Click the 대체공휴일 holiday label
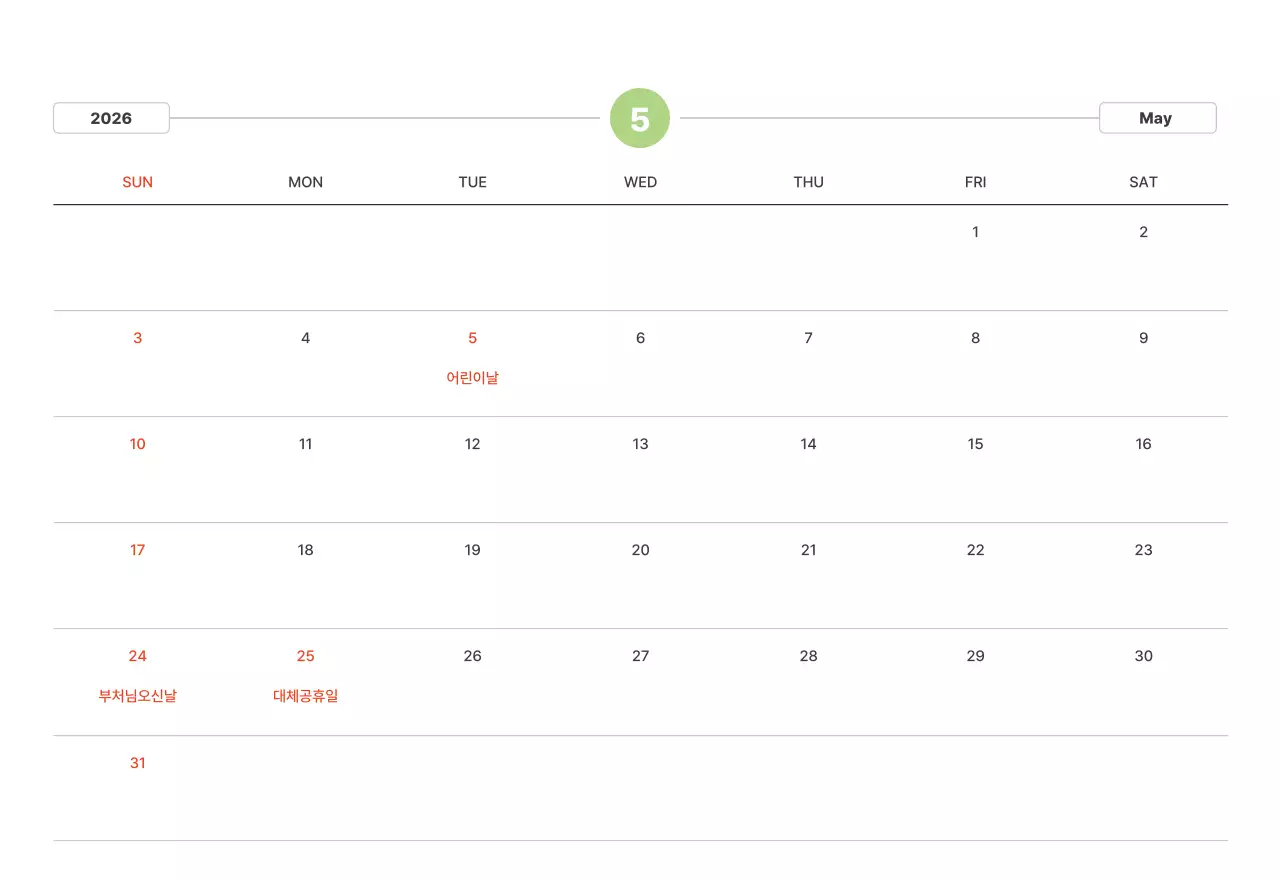1280x880 pixels. (306, 696)
